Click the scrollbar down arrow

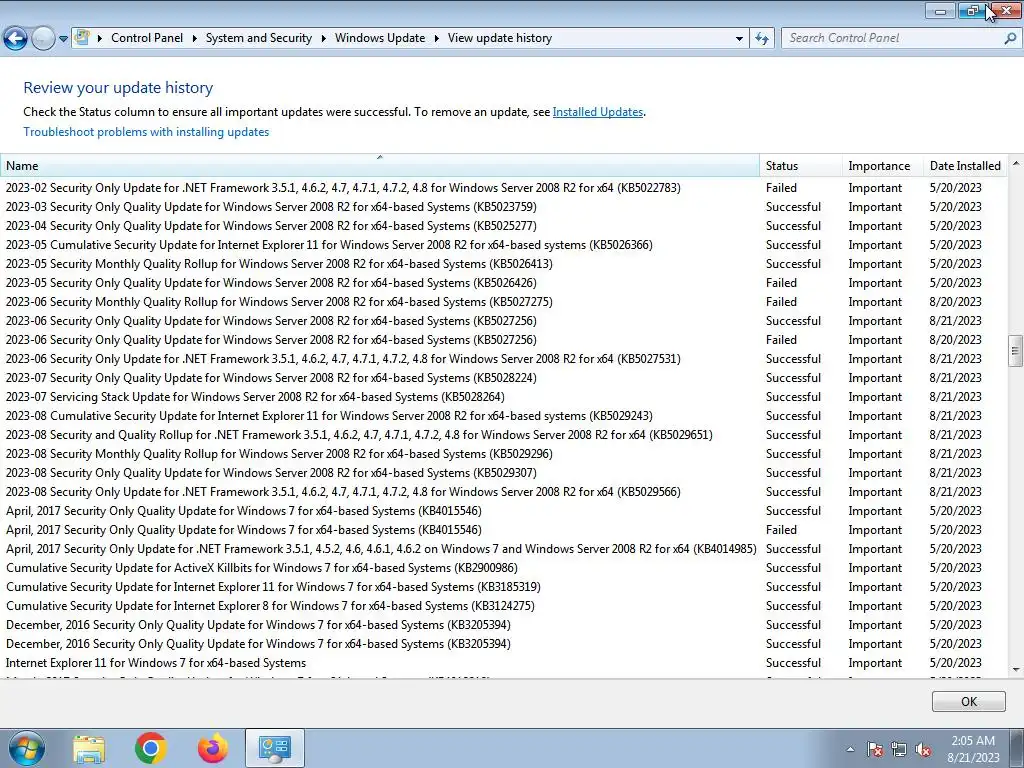tap(1016, 669)
